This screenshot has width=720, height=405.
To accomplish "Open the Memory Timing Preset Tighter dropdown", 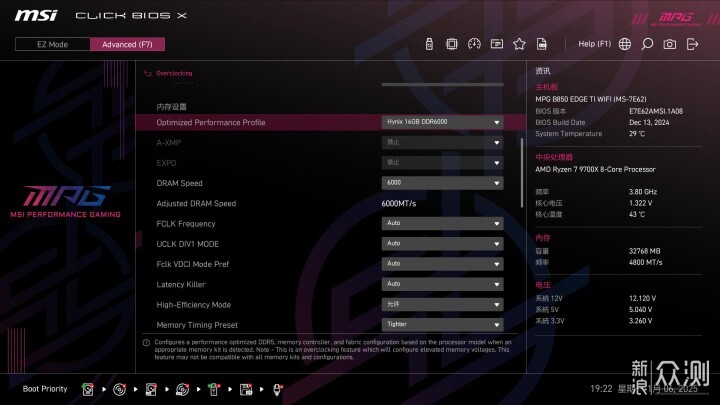I will pyautogui.click(x=442, y=325).
